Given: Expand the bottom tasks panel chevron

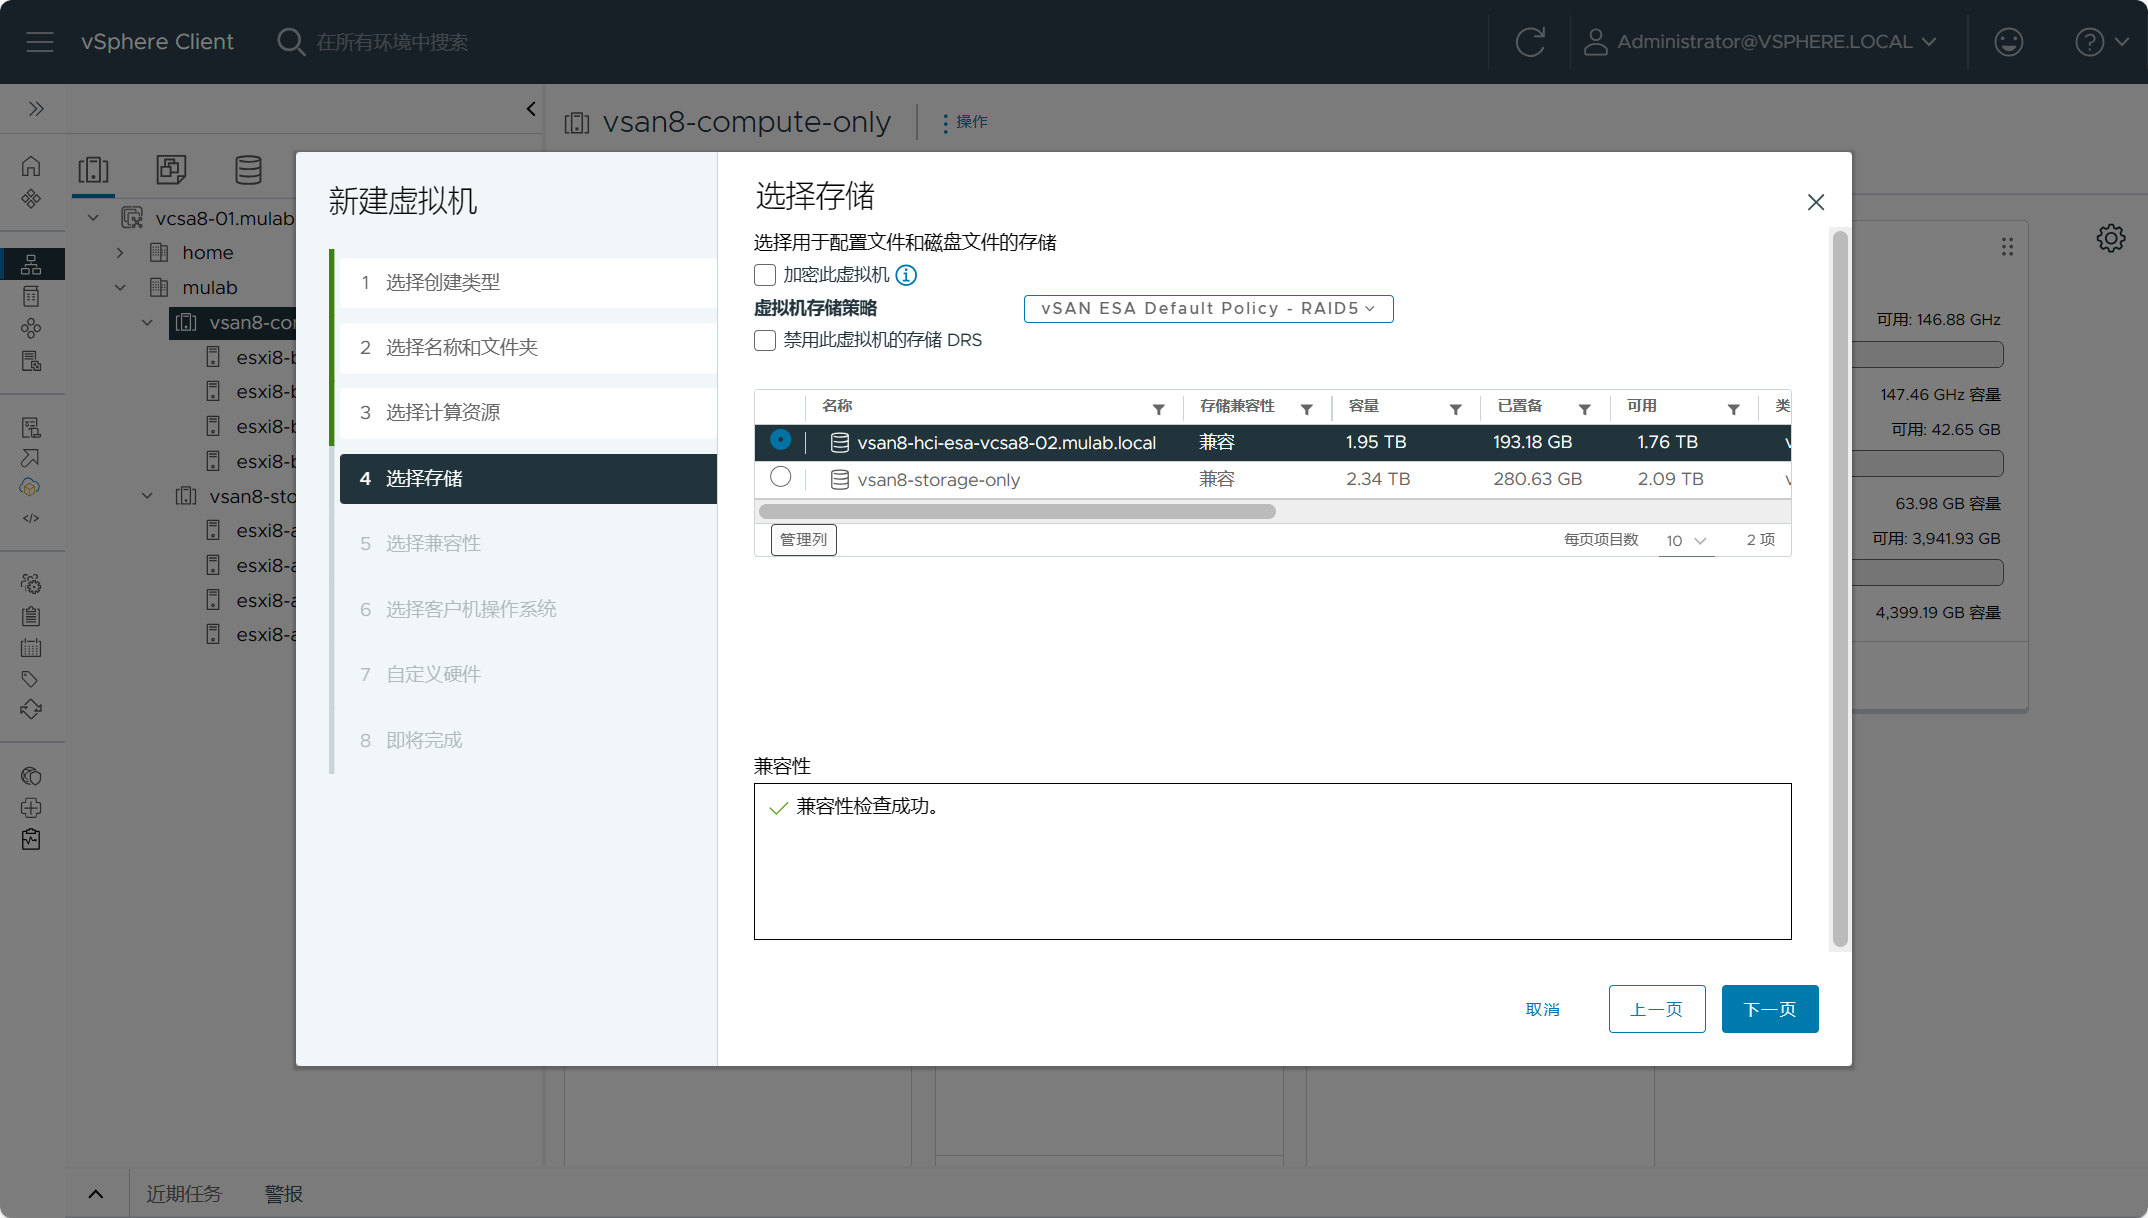Looking at the screenshot, I should point(96,1193).
